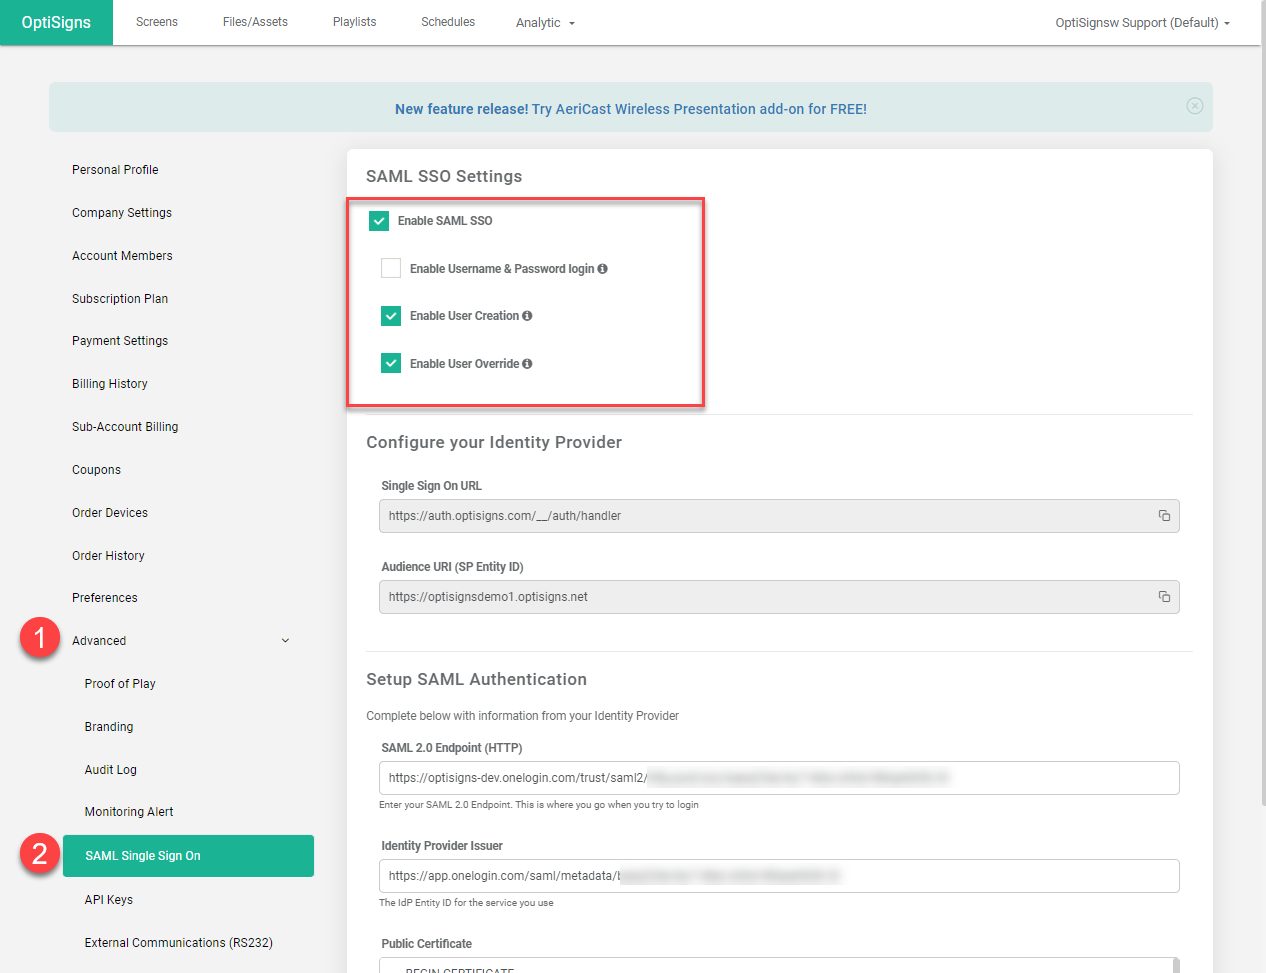Click the Identity Provider Issuer field
This screenshot has height=973, width=1266.
click(x=778, y=876)
